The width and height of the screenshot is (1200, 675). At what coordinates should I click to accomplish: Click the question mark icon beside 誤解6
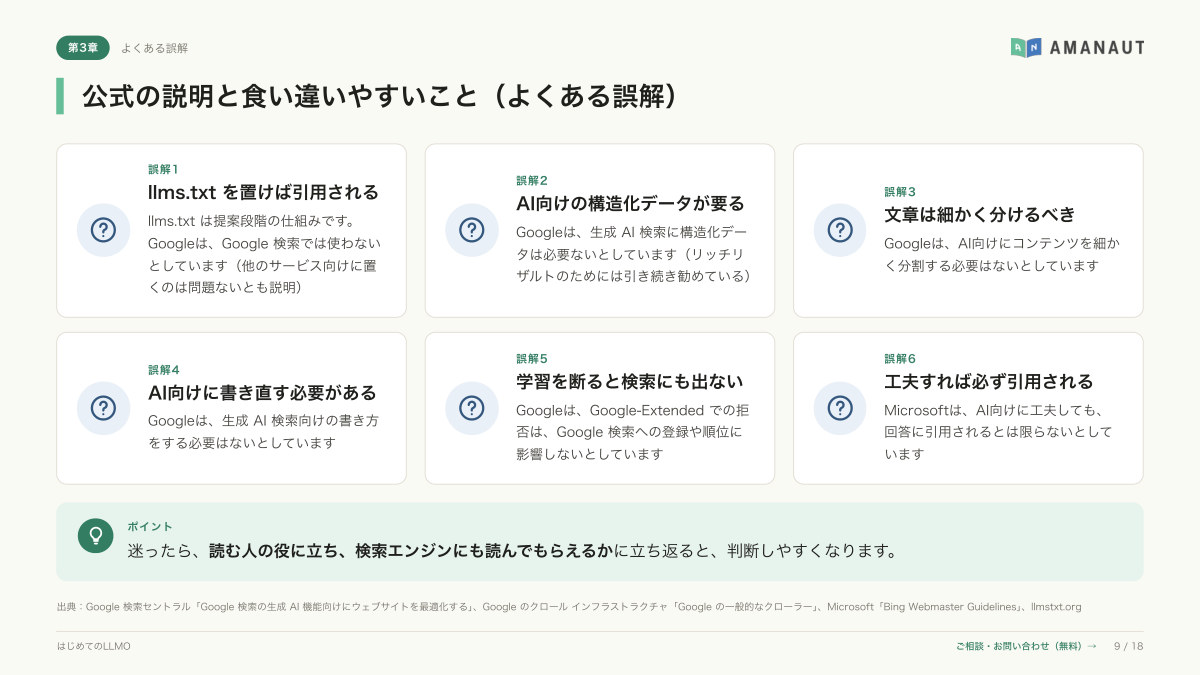tap(840, 408)
